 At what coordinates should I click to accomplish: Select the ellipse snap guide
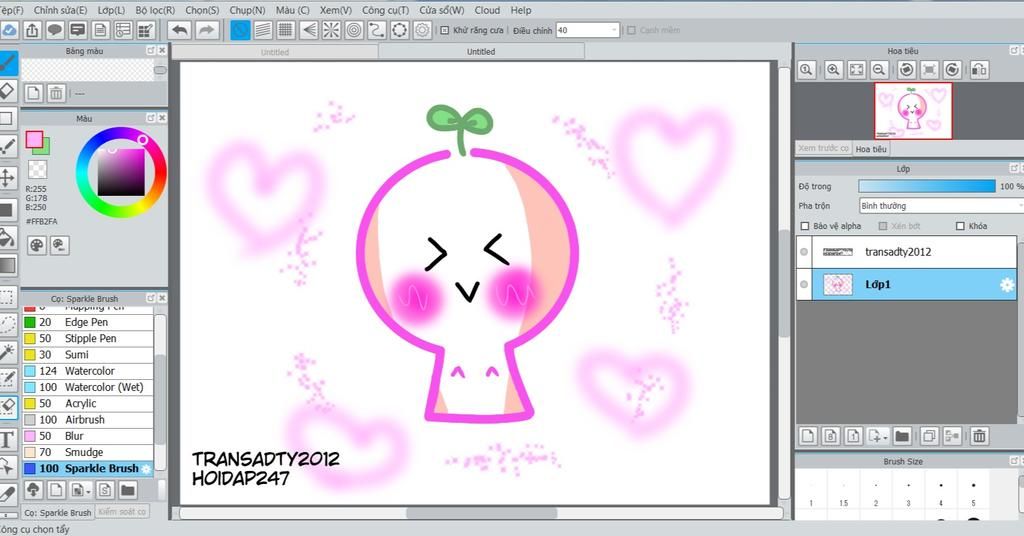pyautogui.click(x=400, y=30)
